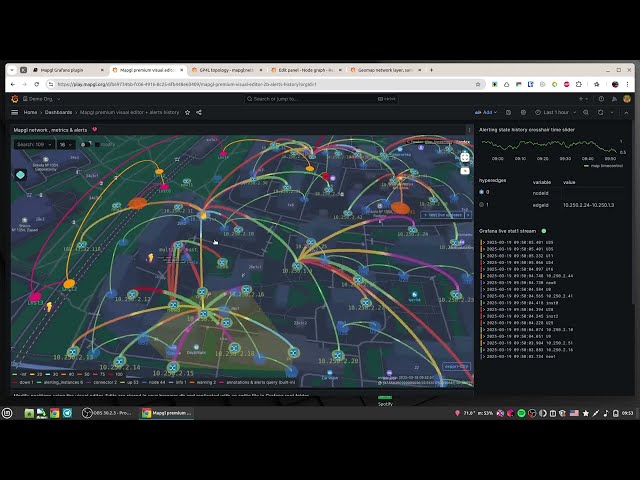Expand the Demo Org. organization switcher
Viewport: 640px width, 480px height.
tap(42, 99)
